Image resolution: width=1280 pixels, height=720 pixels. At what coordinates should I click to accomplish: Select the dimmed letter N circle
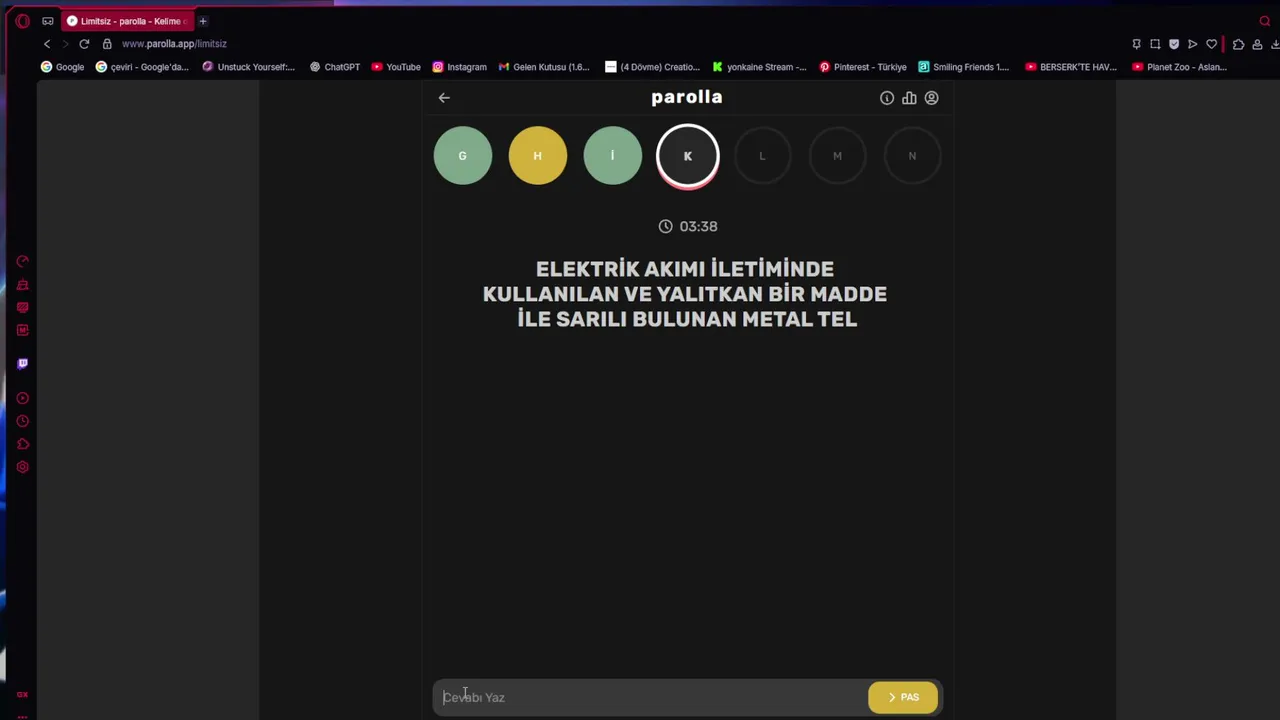pos(912,156)
